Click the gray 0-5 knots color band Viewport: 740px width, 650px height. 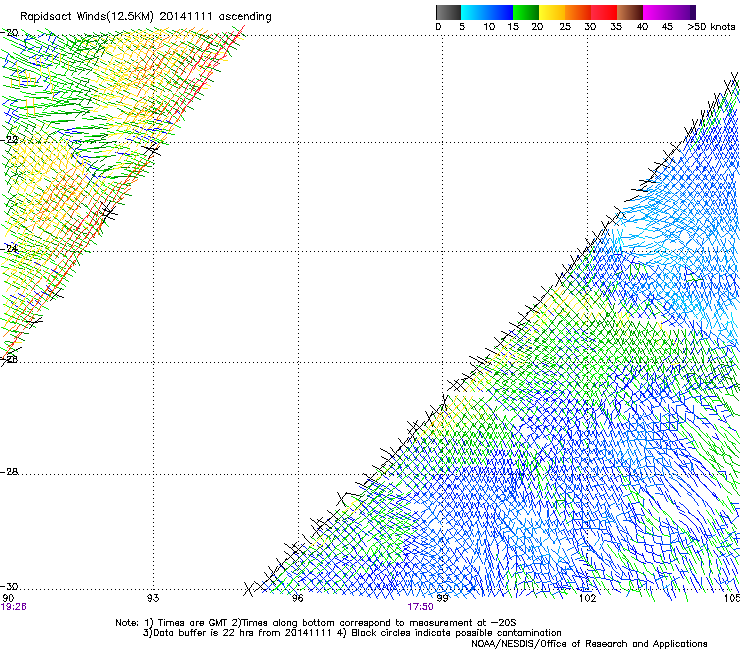coord(448,12)
